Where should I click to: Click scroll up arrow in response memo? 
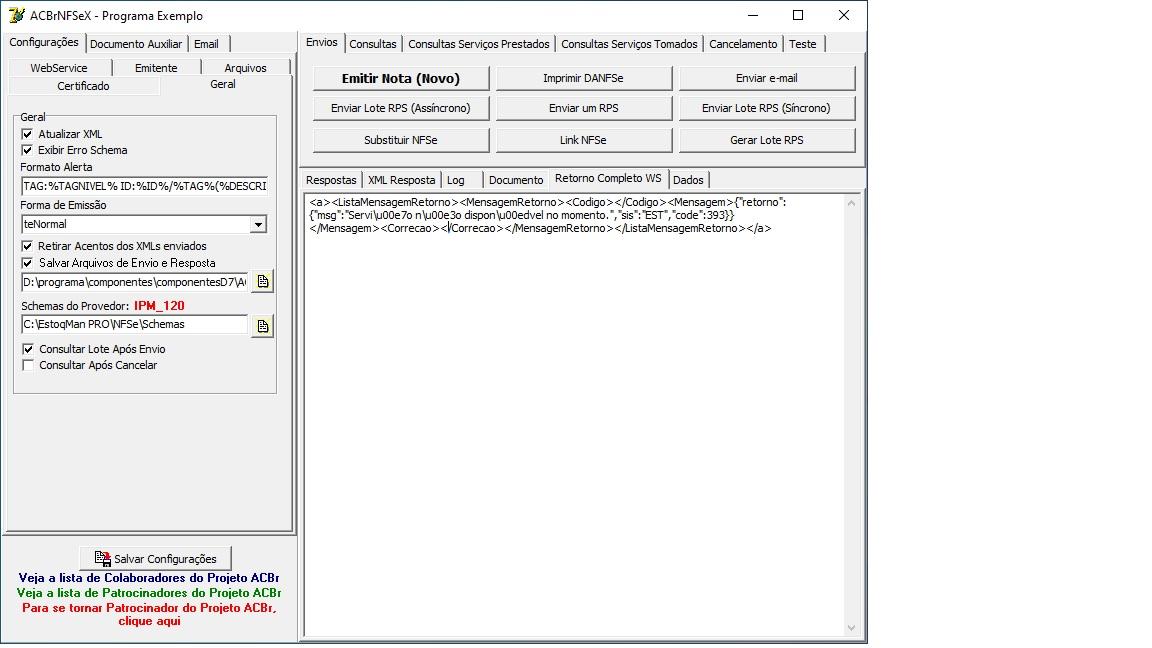(x=851, y=203)
